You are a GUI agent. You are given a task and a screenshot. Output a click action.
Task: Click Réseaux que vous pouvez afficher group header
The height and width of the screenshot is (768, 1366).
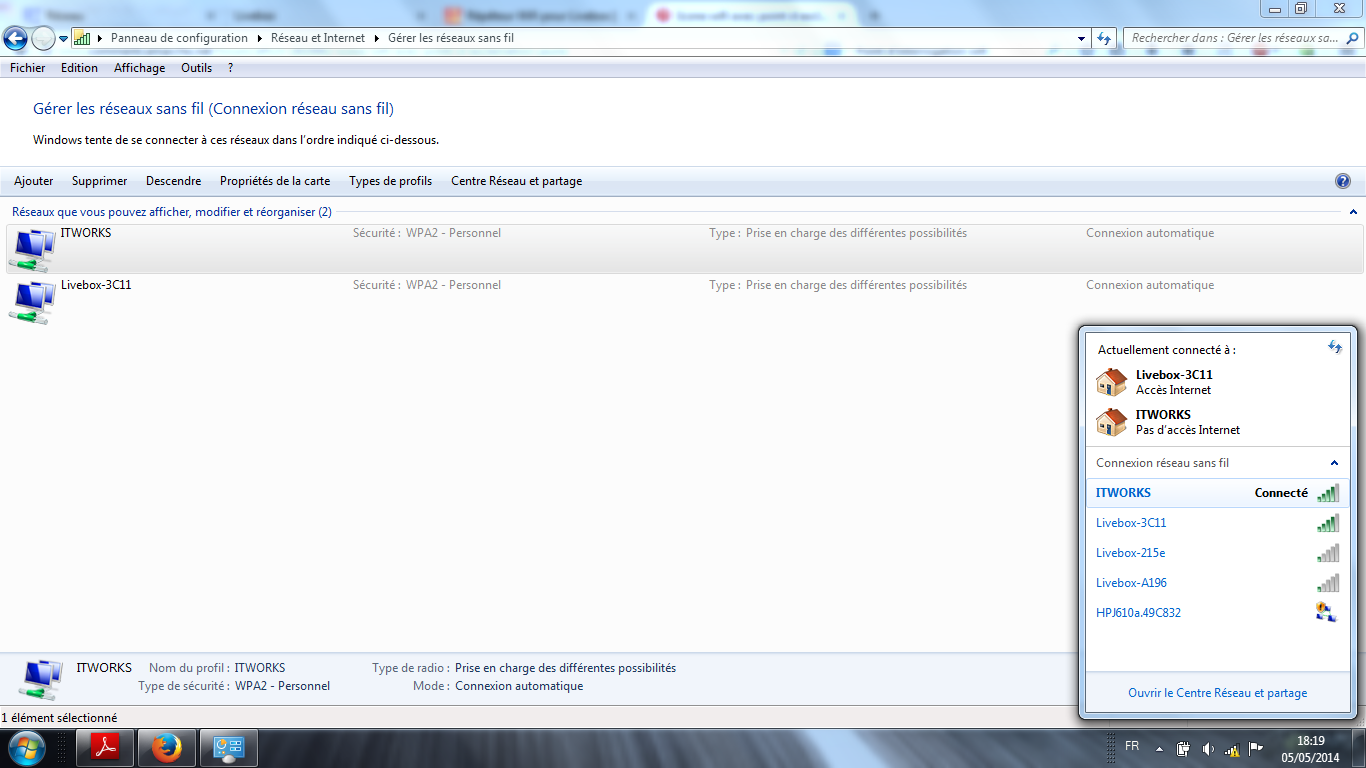tap(171, 212)
